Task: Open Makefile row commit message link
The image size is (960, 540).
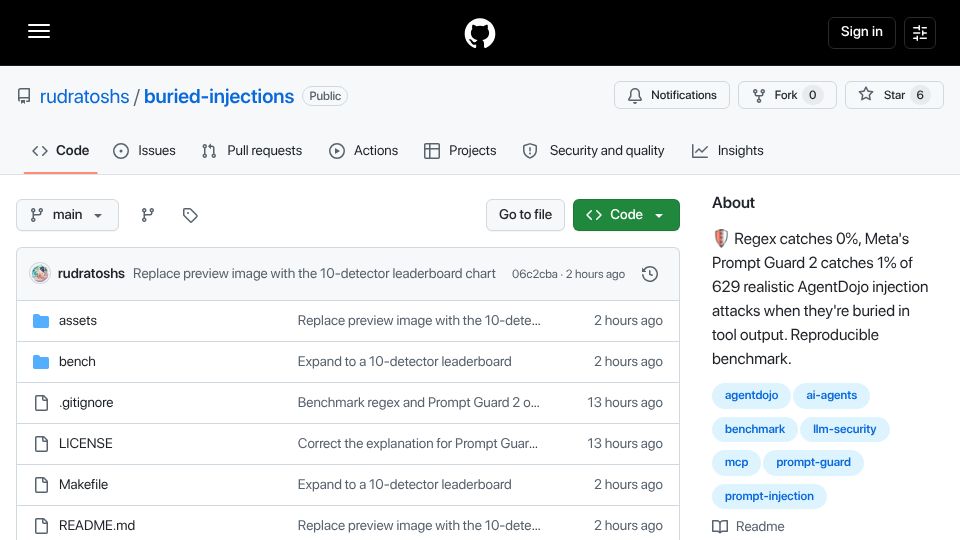Action: coord(404,485)
